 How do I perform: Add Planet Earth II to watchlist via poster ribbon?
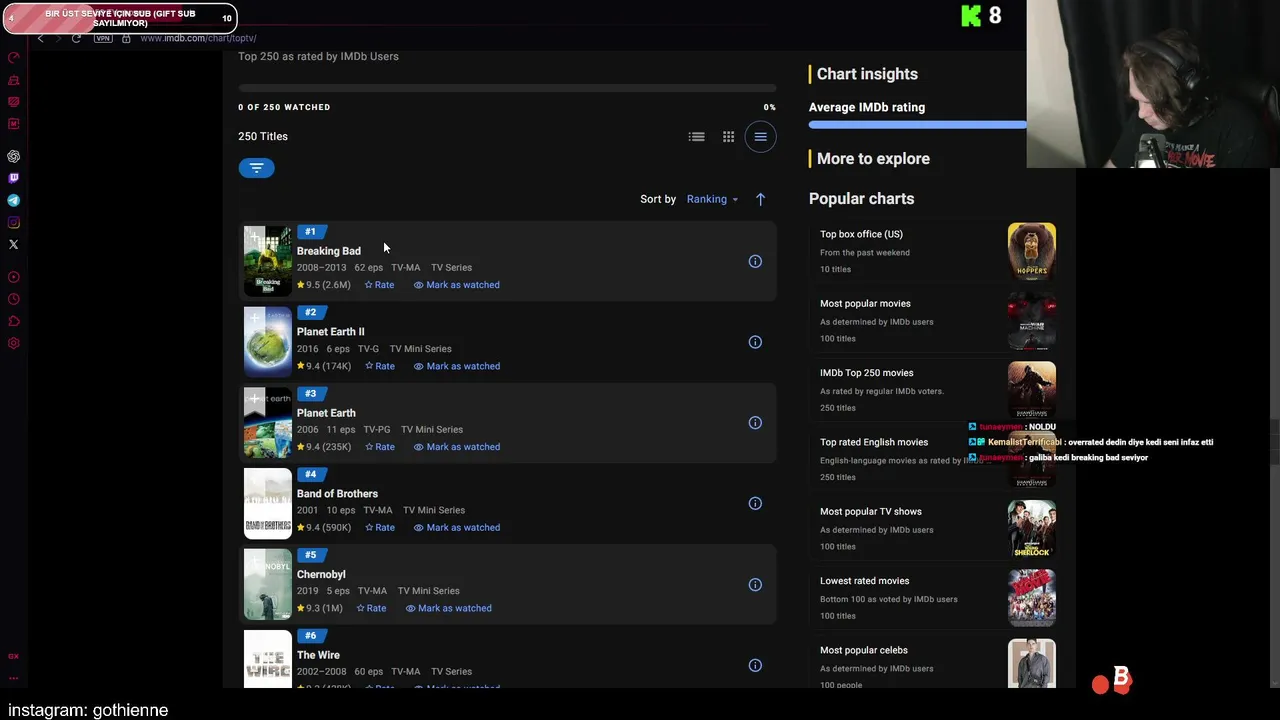(x=254, y=318)
